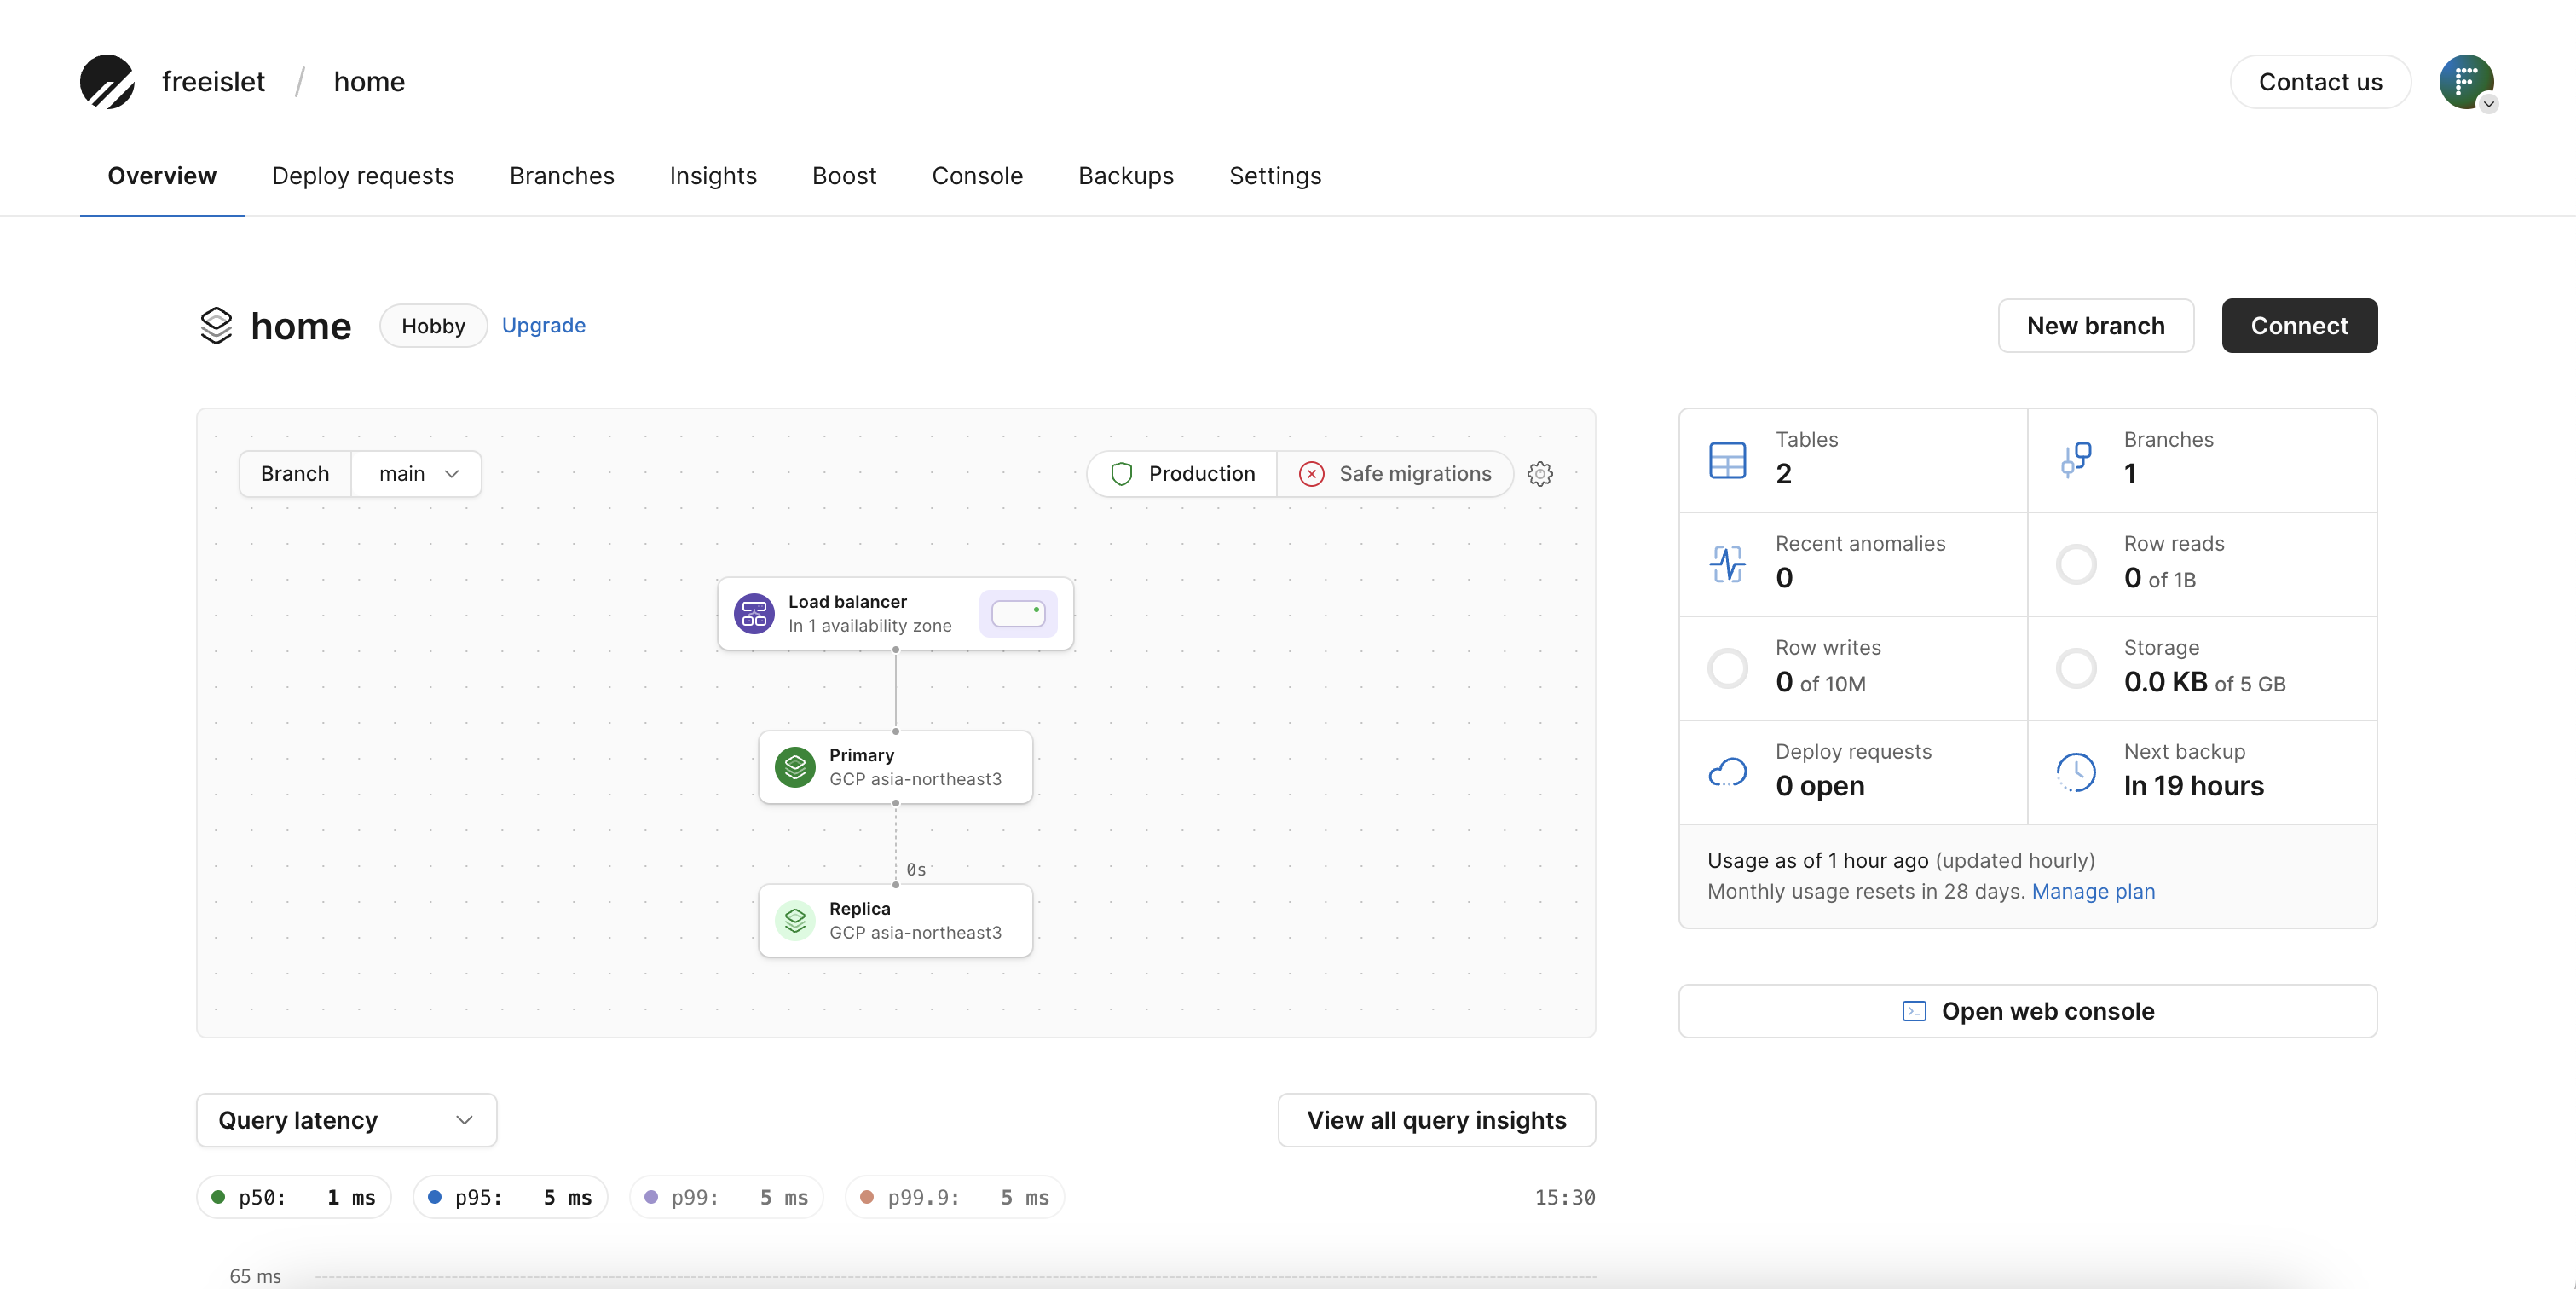Open the main branch dropdown
The width and height of the screenshot is (2576, 1289).
click(417, 474)
